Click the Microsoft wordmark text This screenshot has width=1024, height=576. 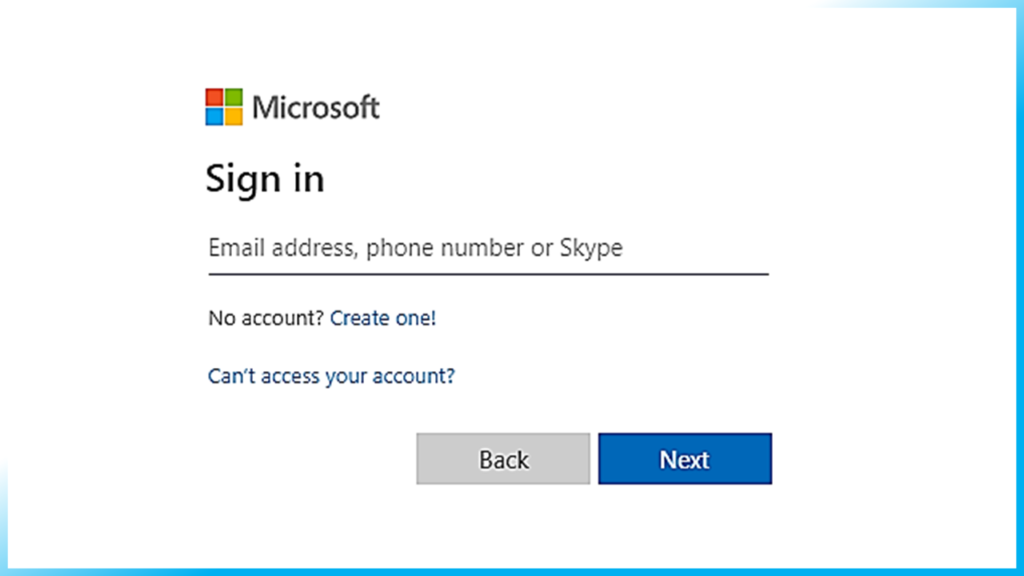[316, 107]
